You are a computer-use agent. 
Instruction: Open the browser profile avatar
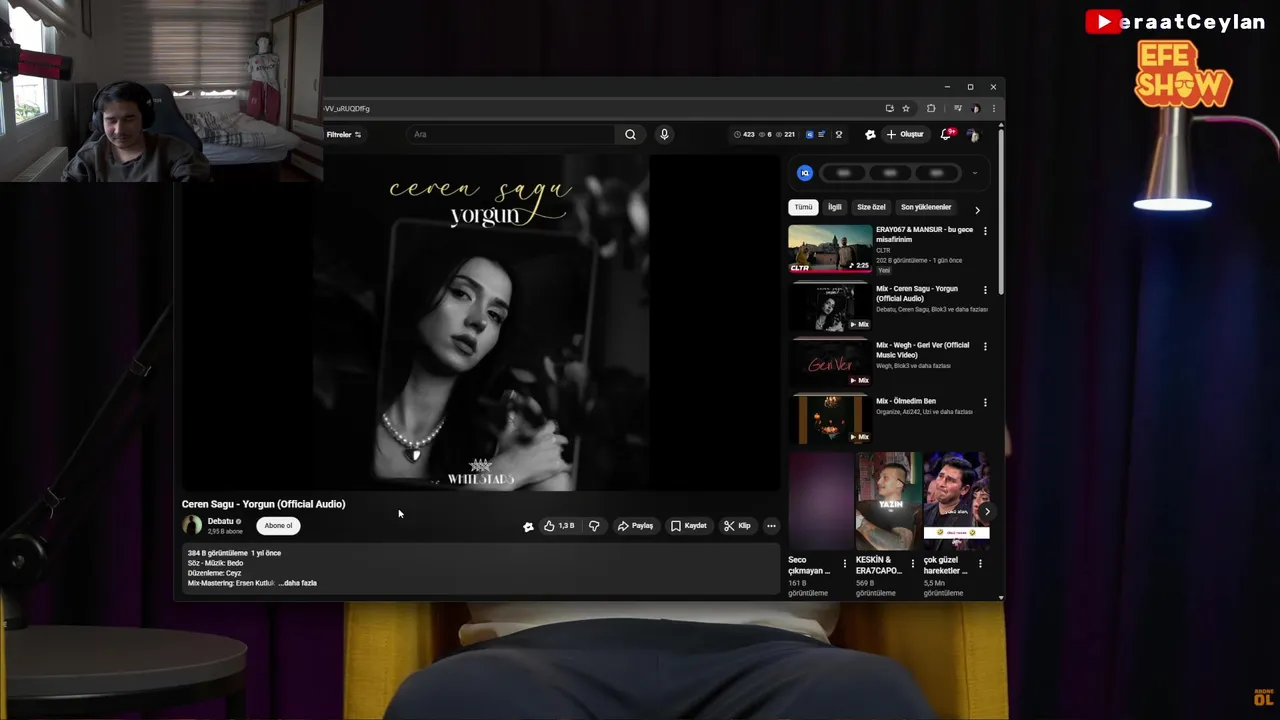click(x=976, y=108)
